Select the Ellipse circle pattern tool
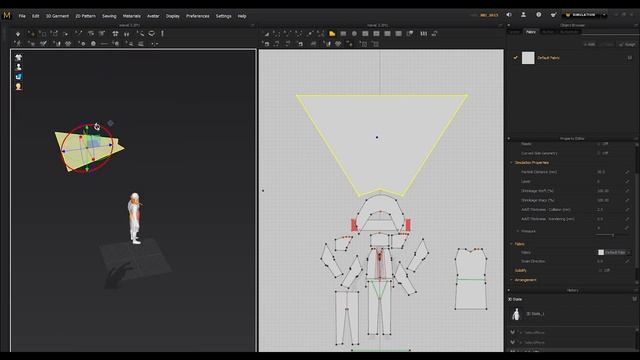The height and width of the screenshot is (360, 640). 354,34
